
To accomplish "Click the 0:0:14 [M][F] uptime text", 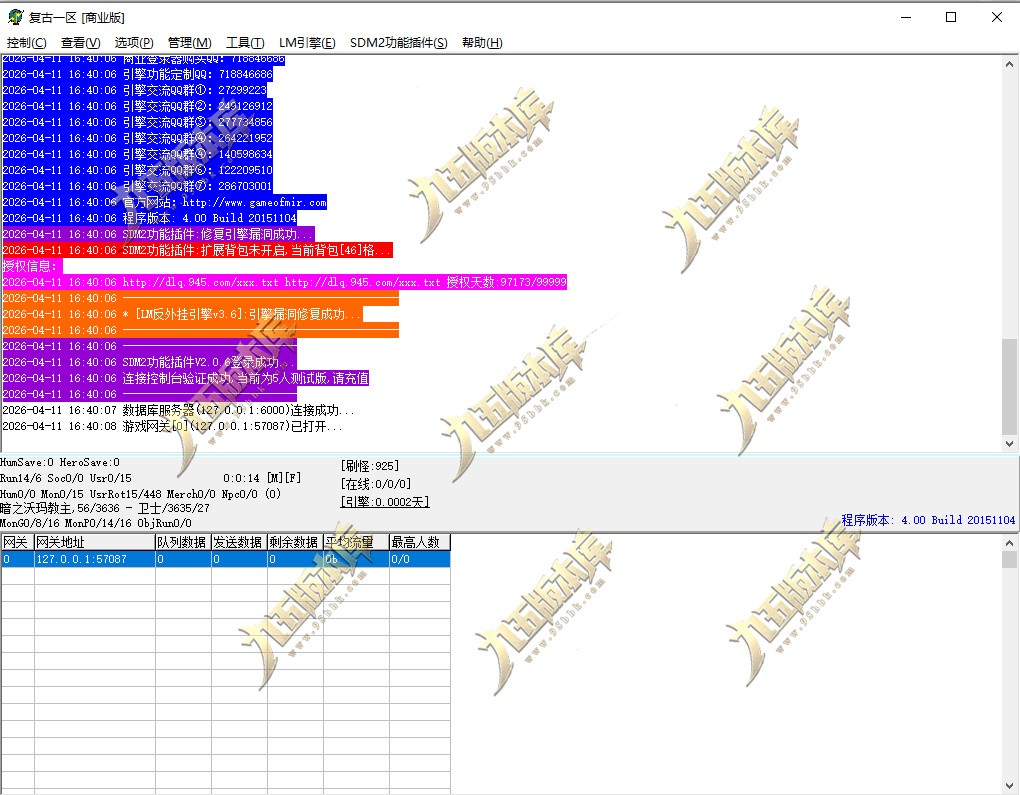I will pyautogui.click(x=262, y=478).
